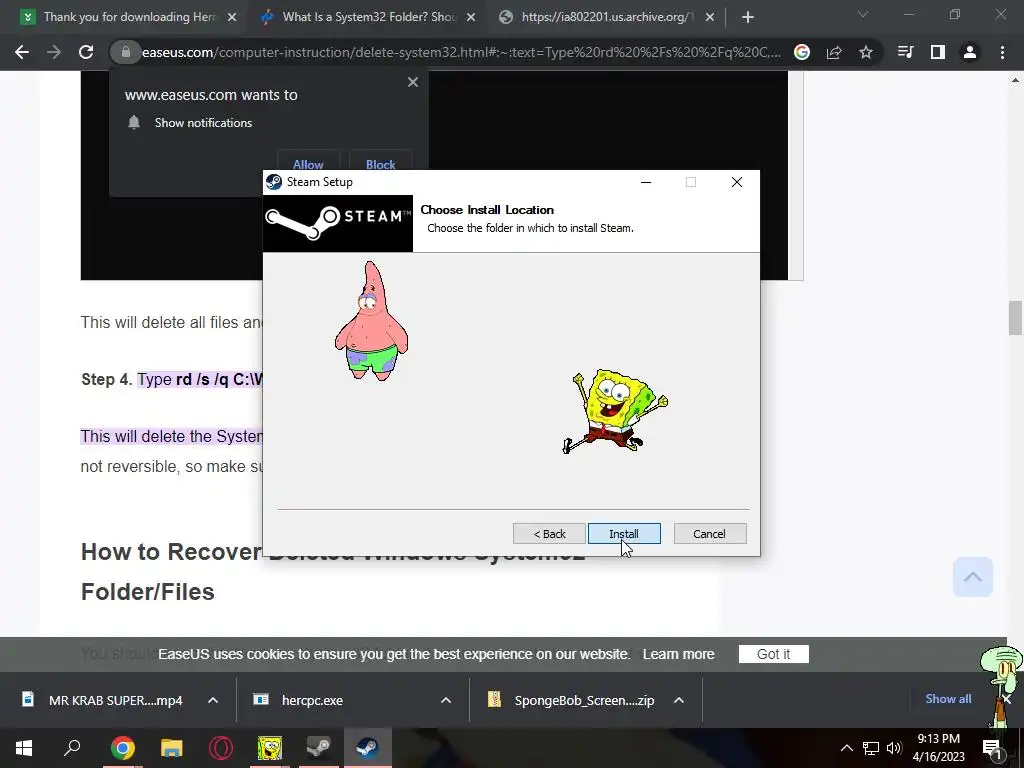Go back in Chrome
The height and width of the screenshot is (768, 1024).
click(x=22, y=52)
